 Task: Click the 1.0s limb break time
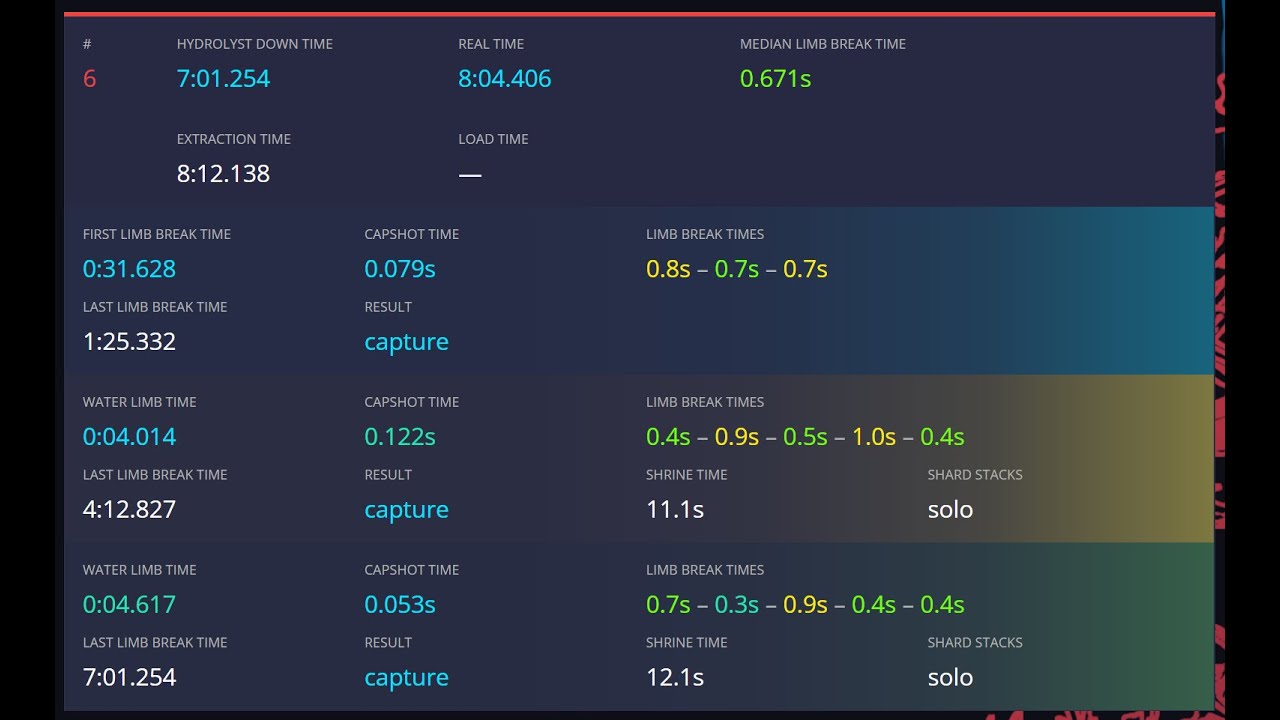pos(874,437)
